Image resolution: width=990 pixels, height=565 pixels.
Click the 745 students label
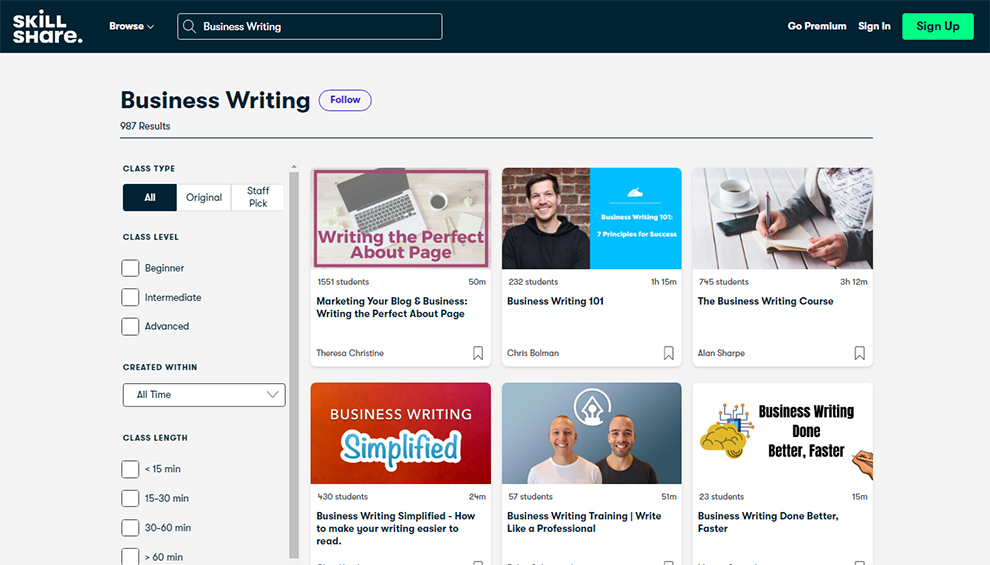[x=724, y=282]
